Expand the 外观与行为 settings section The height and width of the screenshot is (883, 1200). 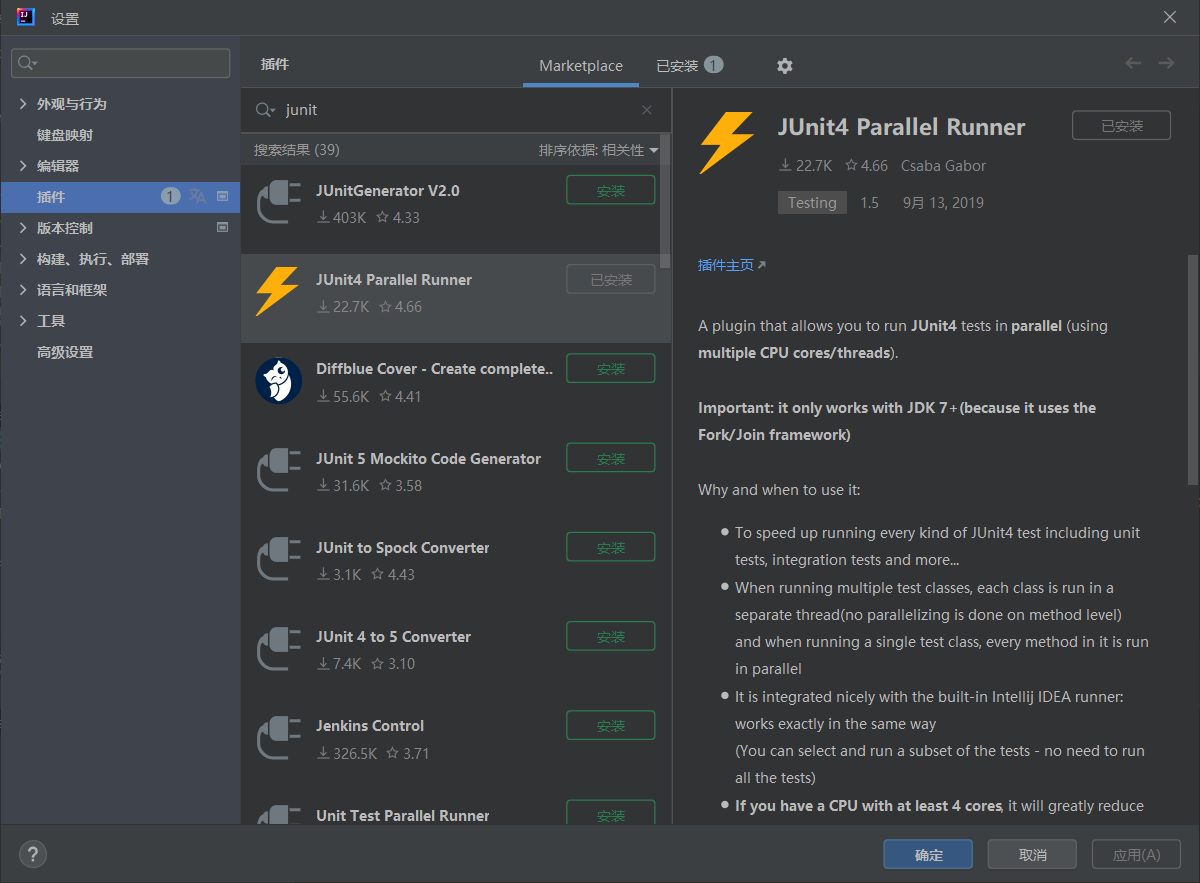click(24, 104)
